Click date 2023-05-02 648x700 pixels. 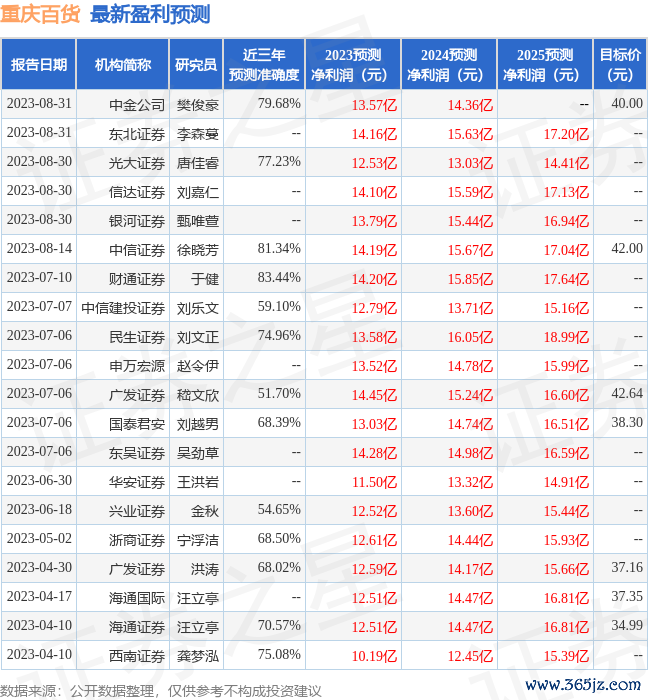(39, 539)
